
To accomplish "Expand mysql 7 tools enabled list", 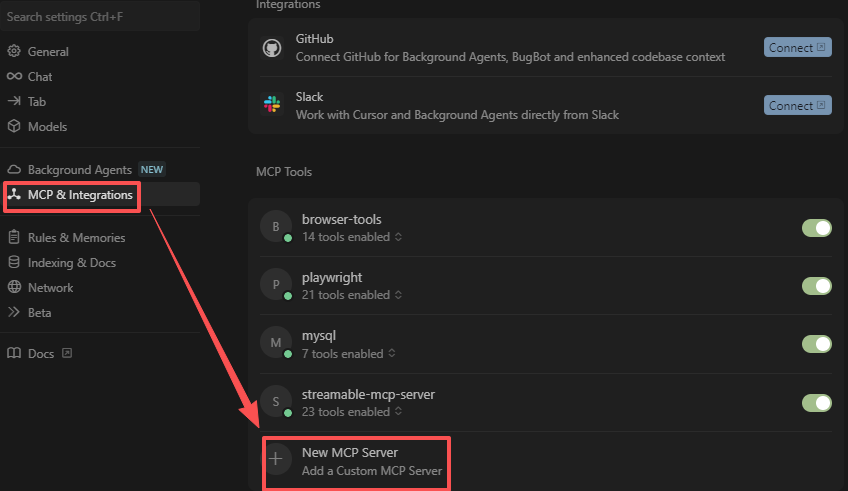I will (x=349, y=354).
